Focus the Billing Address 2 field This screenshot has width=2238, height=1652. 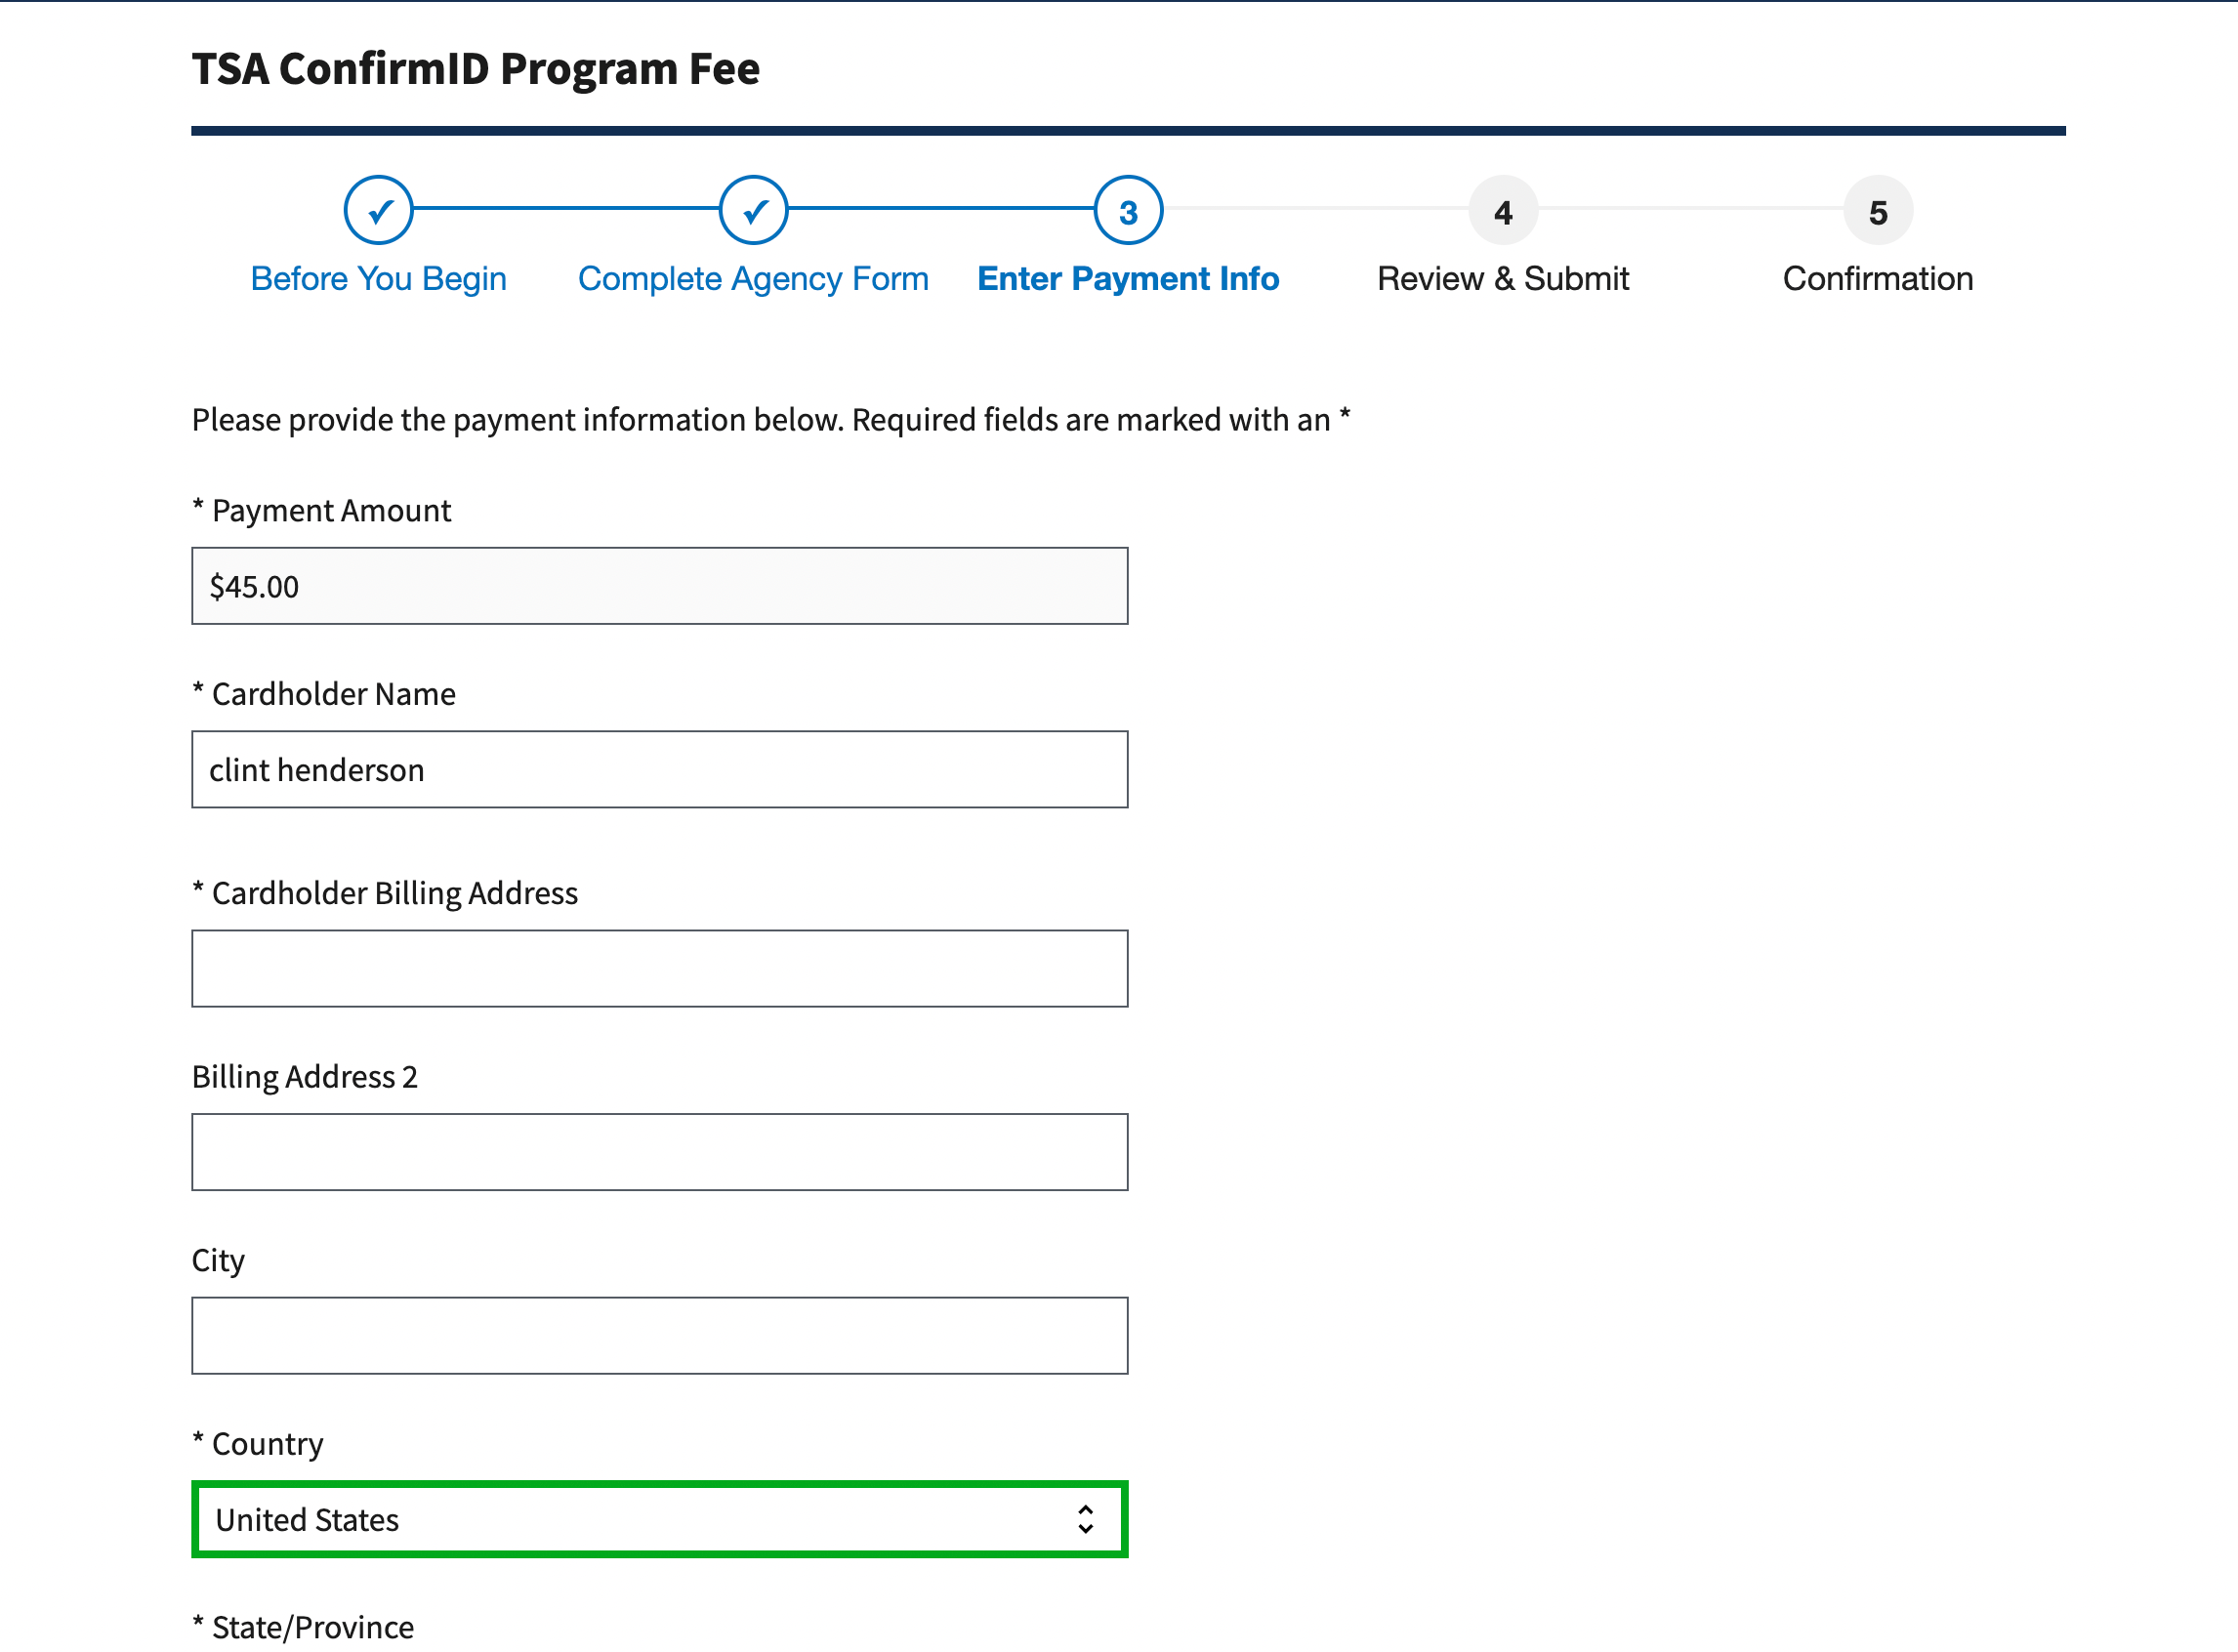[659, 1152]
